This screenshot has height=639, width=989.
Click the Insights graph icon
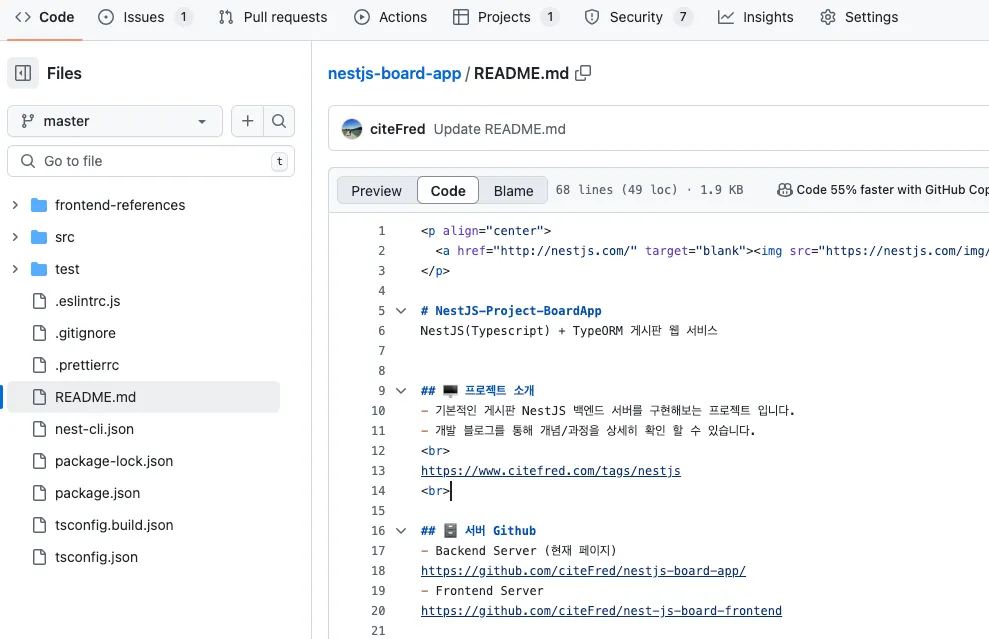(726, 17)
